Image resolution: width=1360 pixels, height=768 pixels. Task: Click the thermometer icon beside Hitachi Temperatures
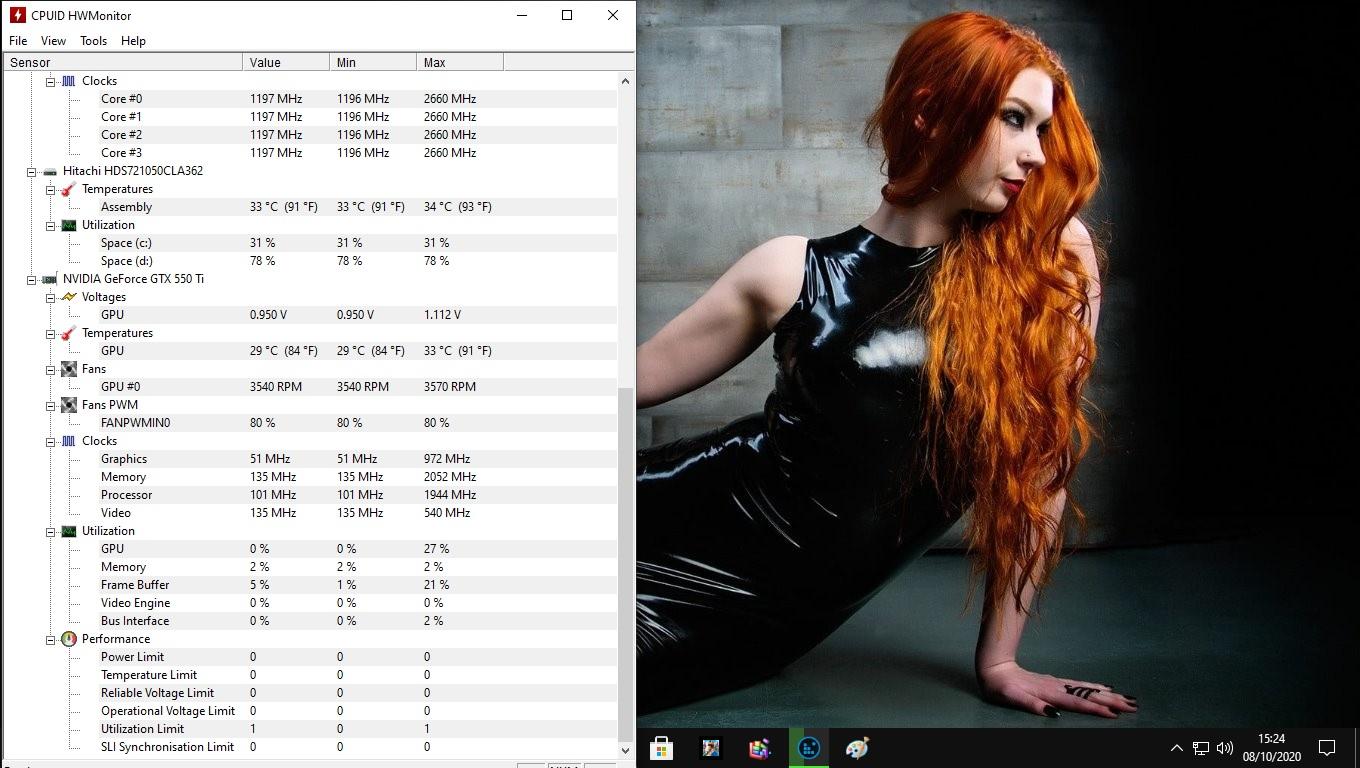[x=68, y=189]
